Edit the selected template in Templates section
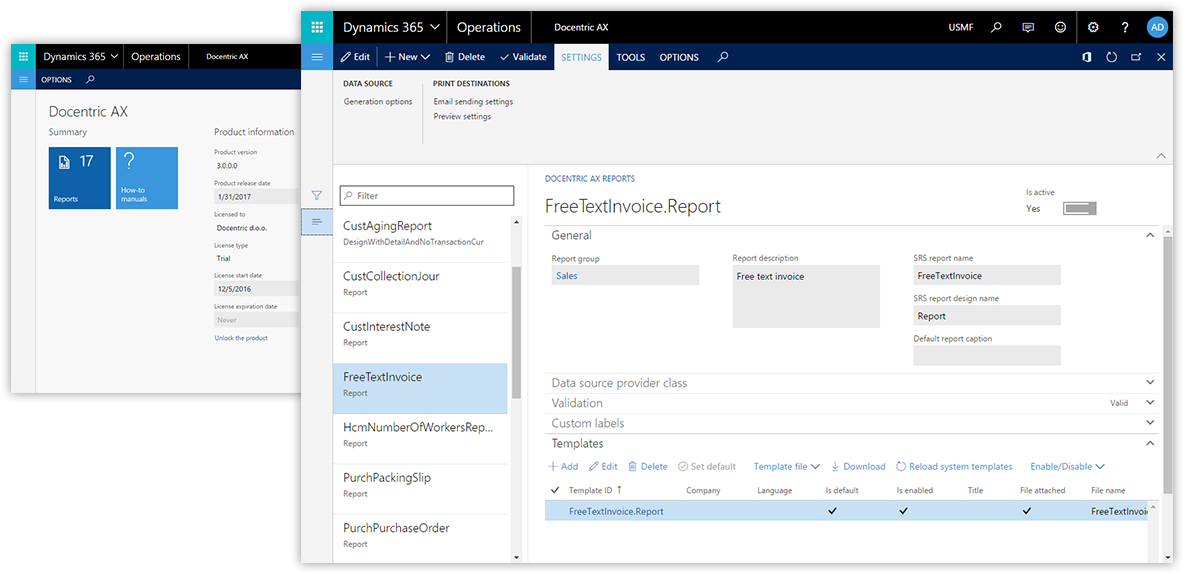 pos(603,467)
